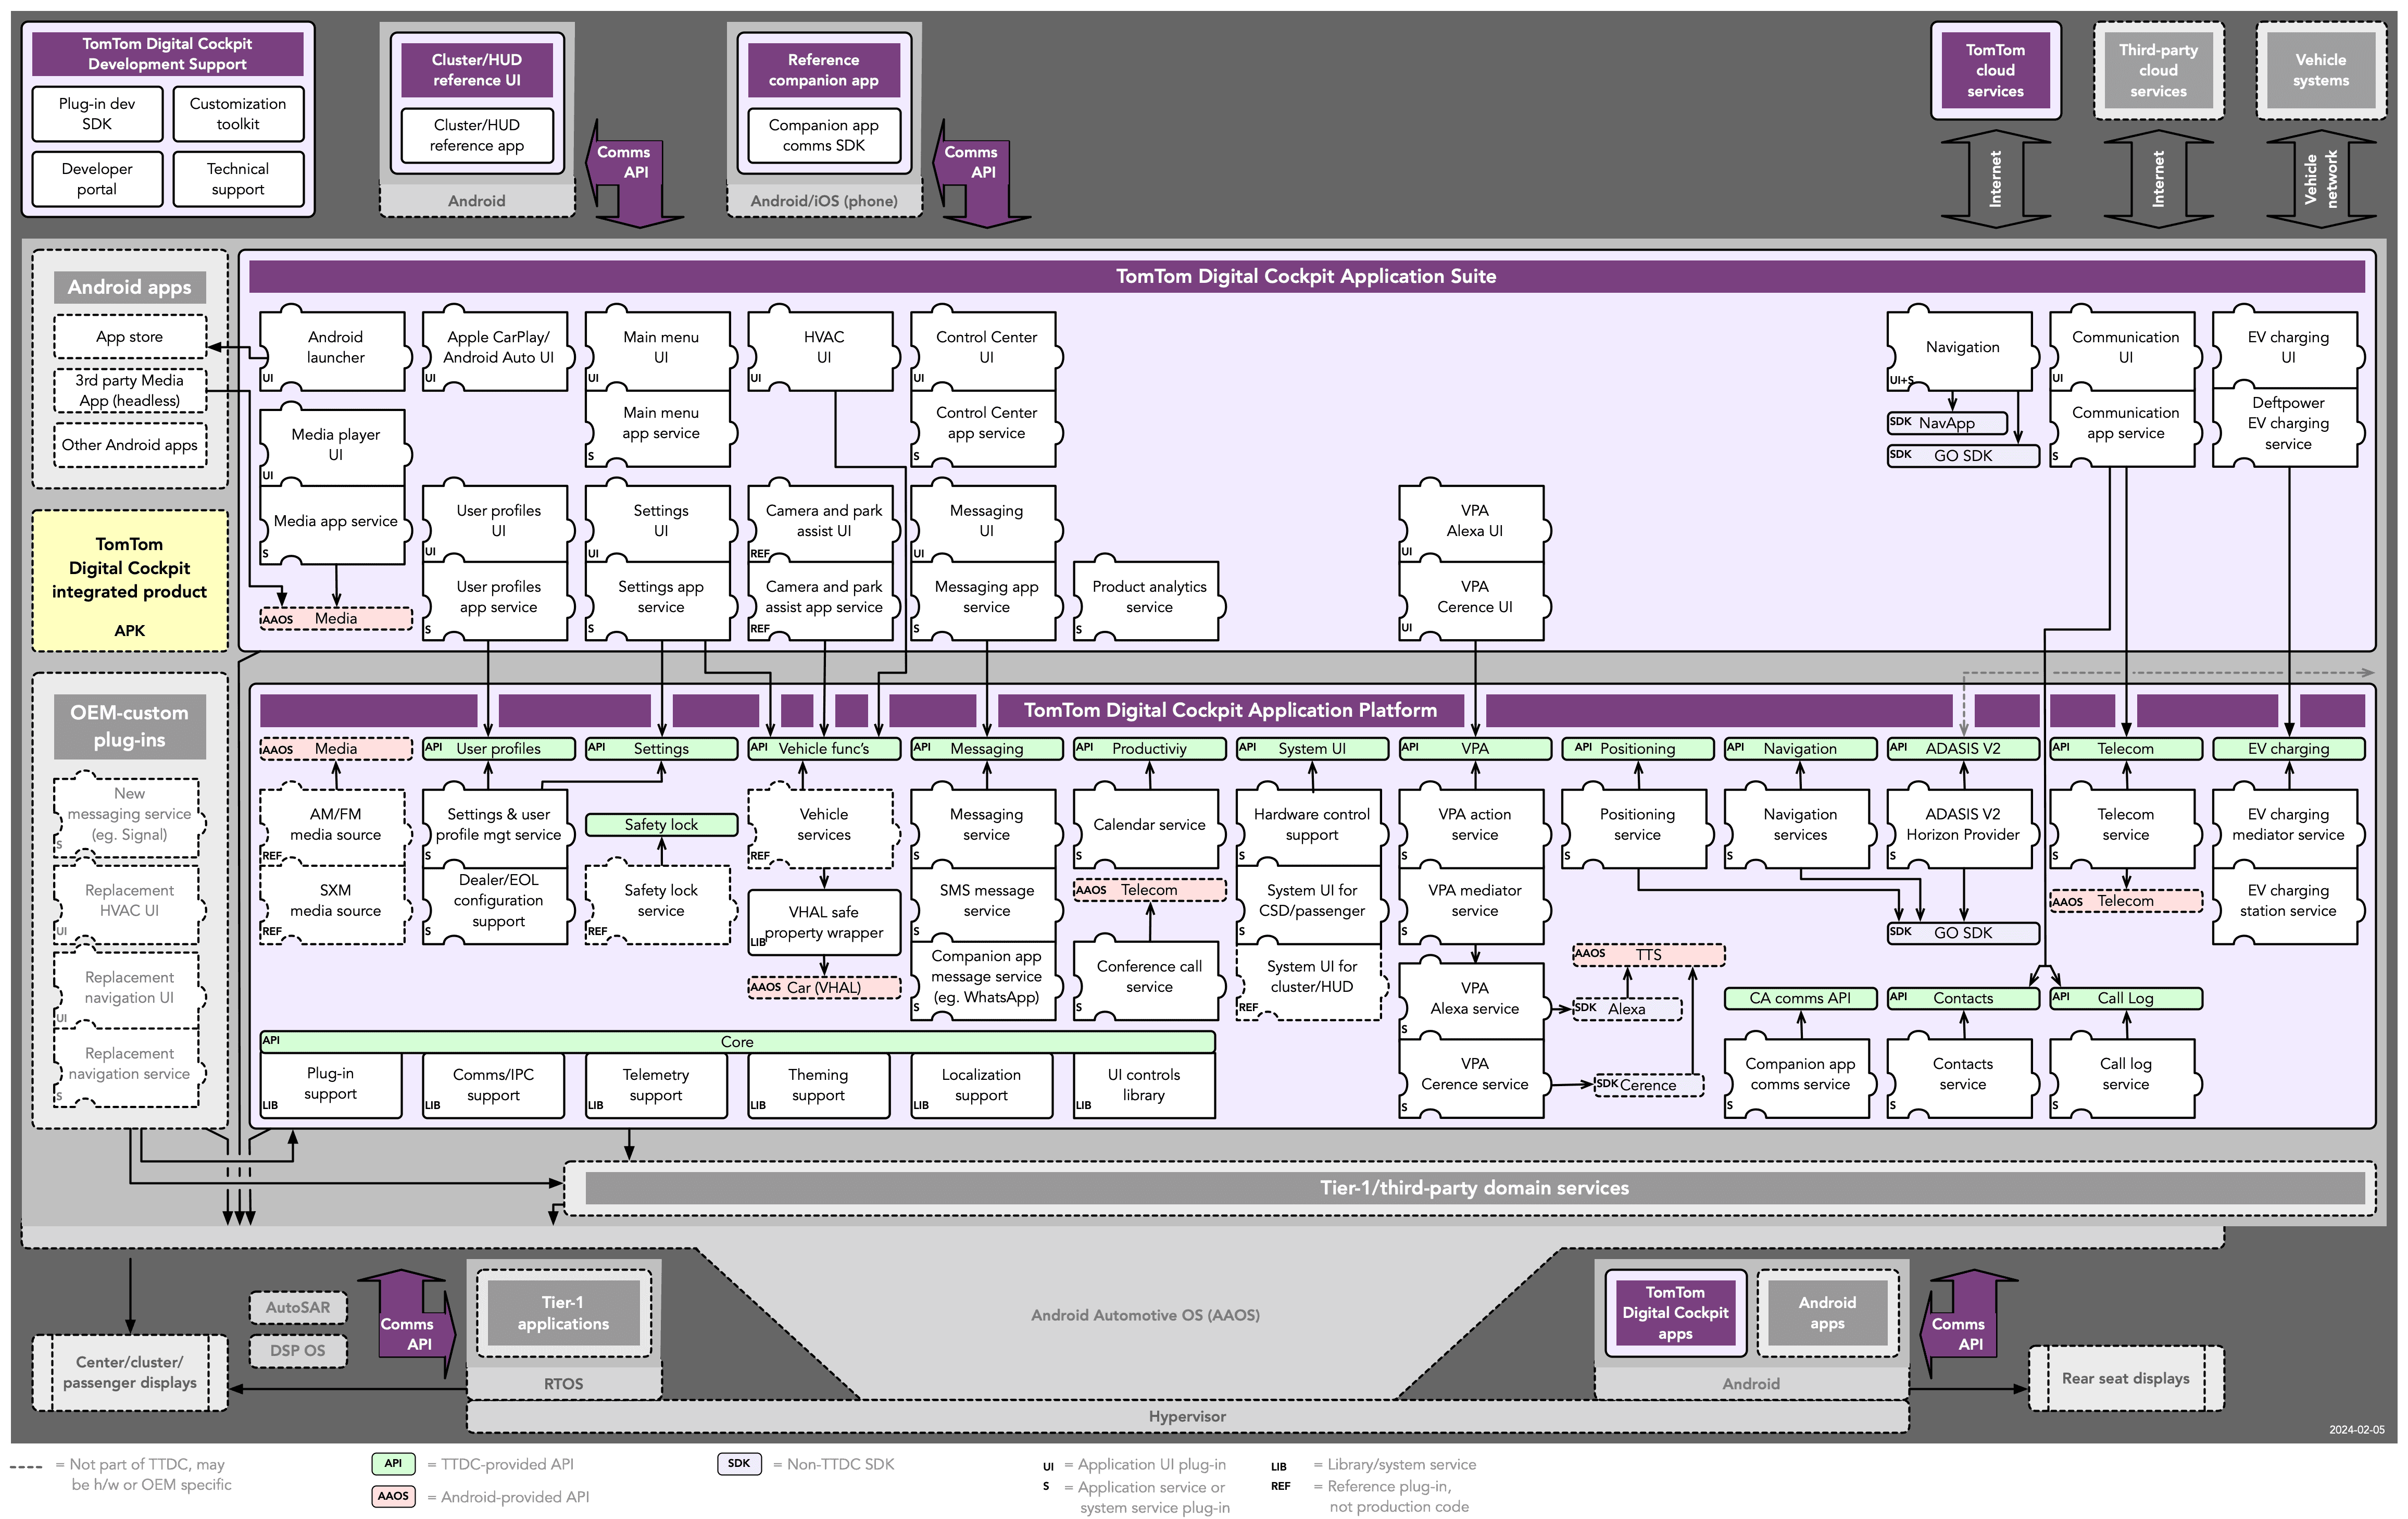Click the Vehicle network double arrow
2408x1519 pixels.
tap(2320, 179)
